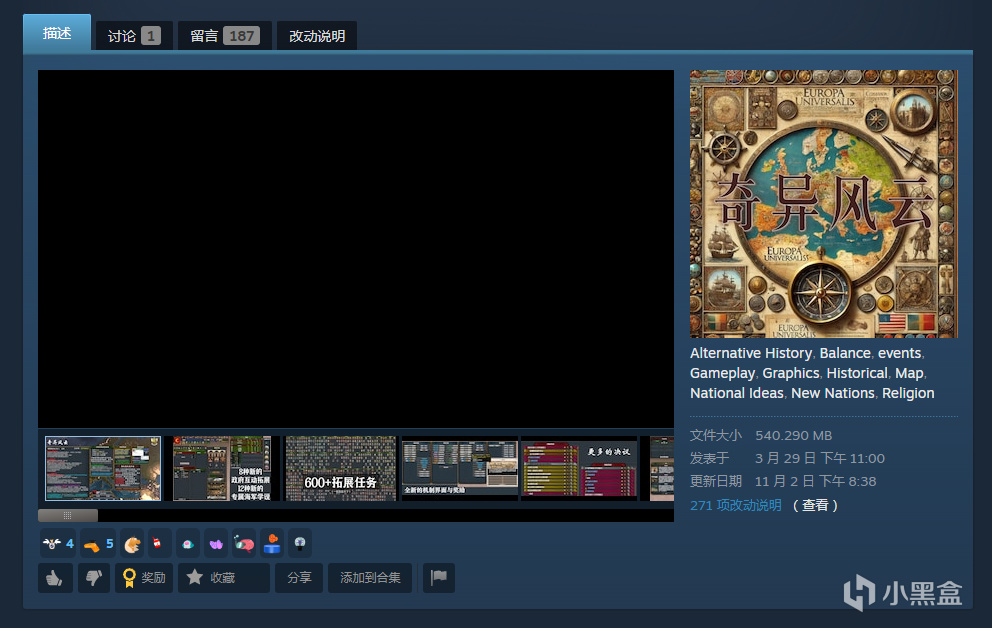The width and height of the screenshot is (992, 628).
Task: Click the Alternative History tag
Action: pos(751,353)
